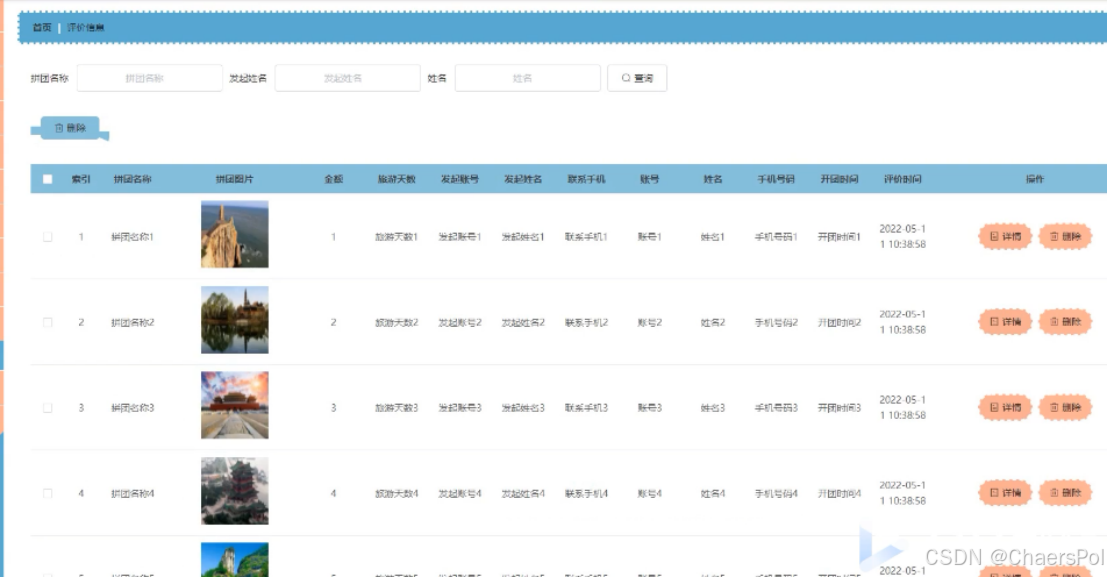Select the cell 姓名3
This screenshot has width=1108, height=577.
(712, 408)
